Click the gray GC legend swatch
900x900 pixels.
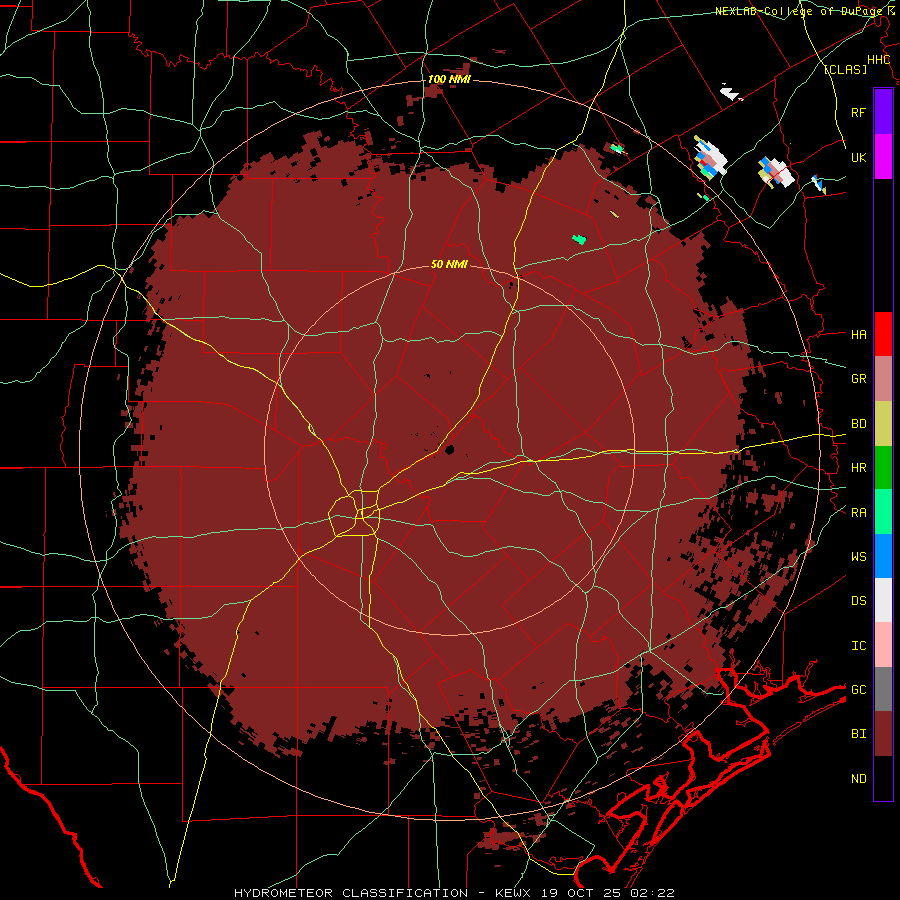pyautogui.click(x=883, y=689)
